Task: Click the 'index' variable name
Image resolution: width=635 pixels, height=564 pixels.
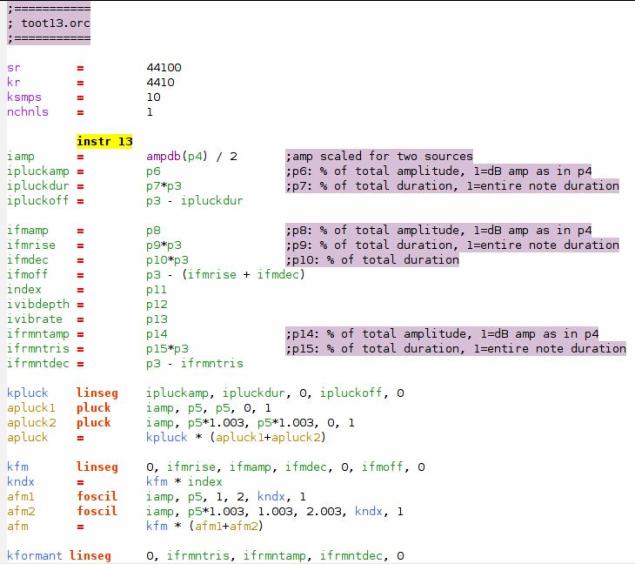Action: tap(24, 289)
